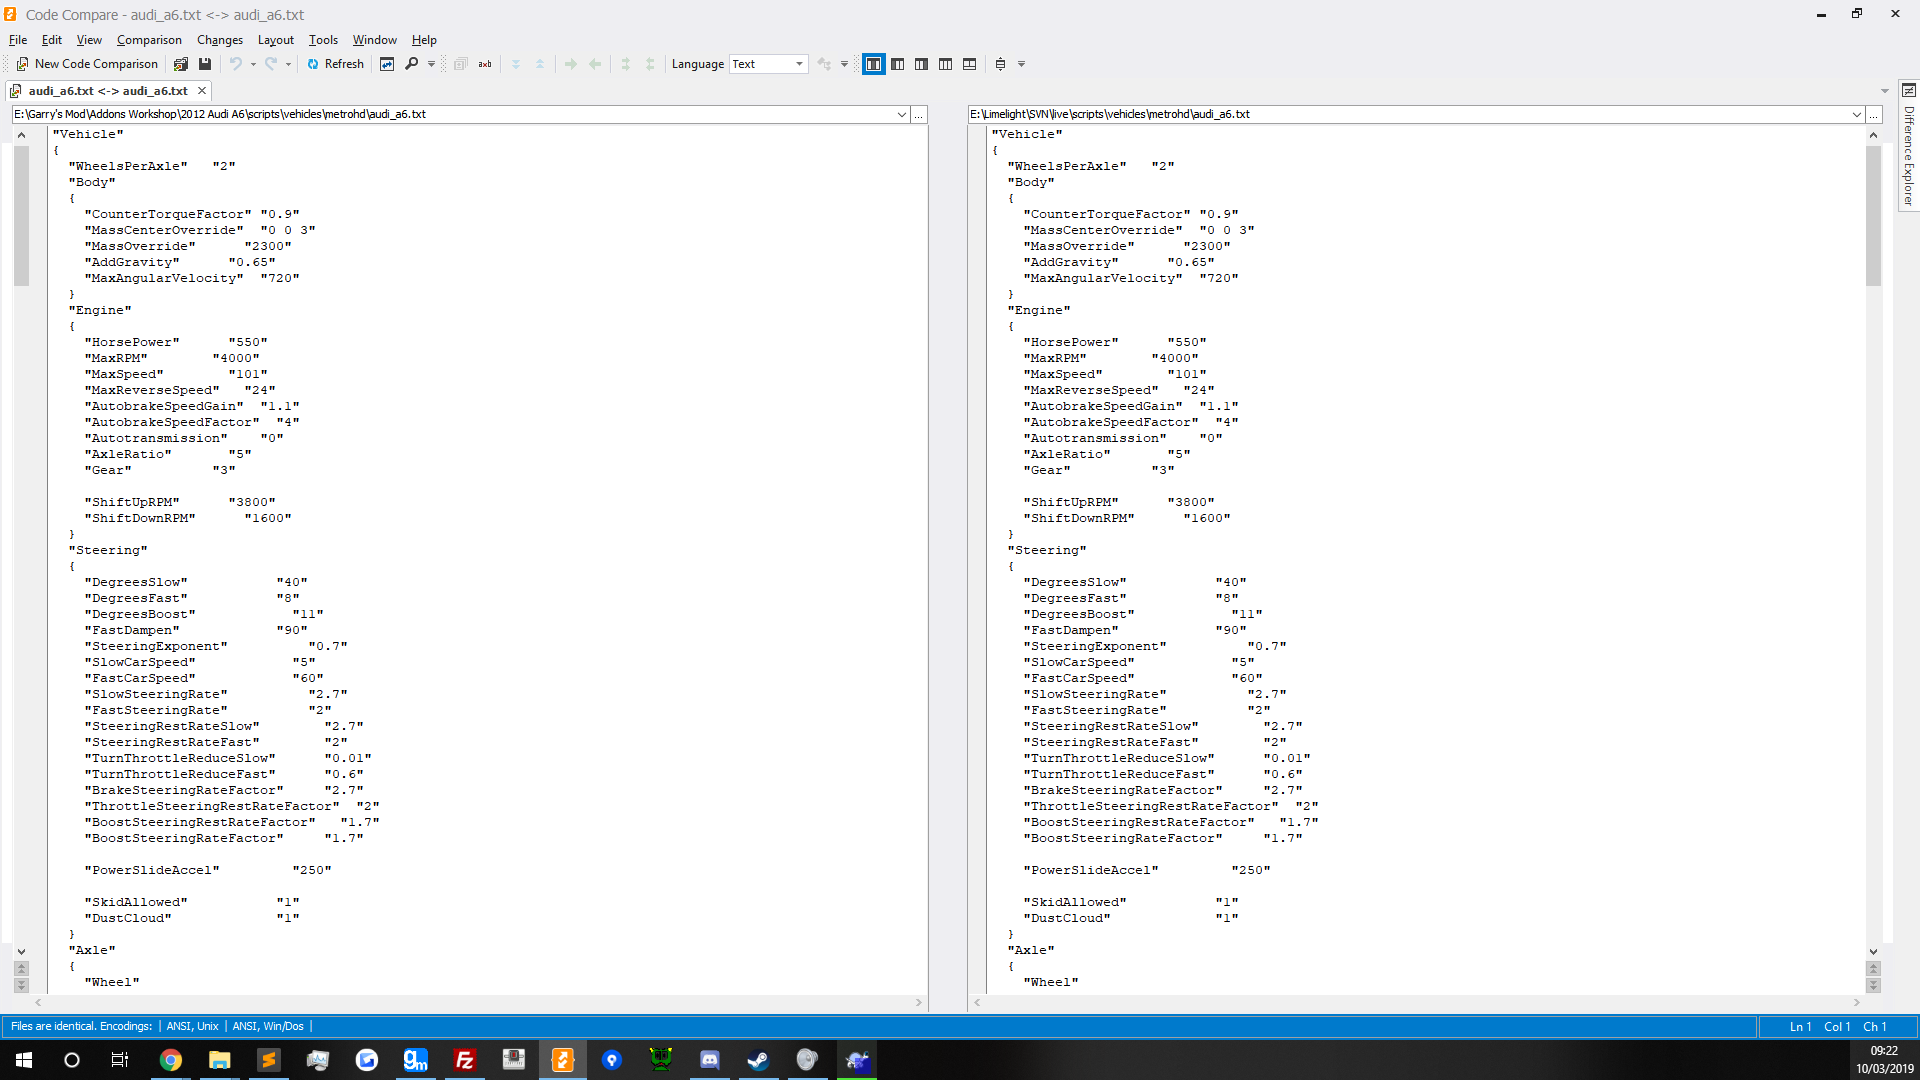
Task: Click the New Code Comparison button
Action: click(87, 64)
